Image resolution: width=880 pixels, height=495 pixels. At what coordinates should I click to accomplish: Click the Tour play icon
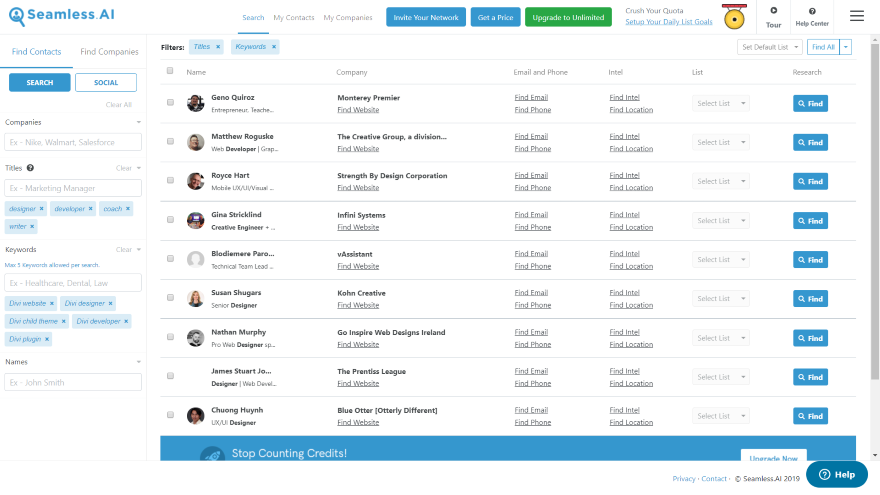(773, 11)
